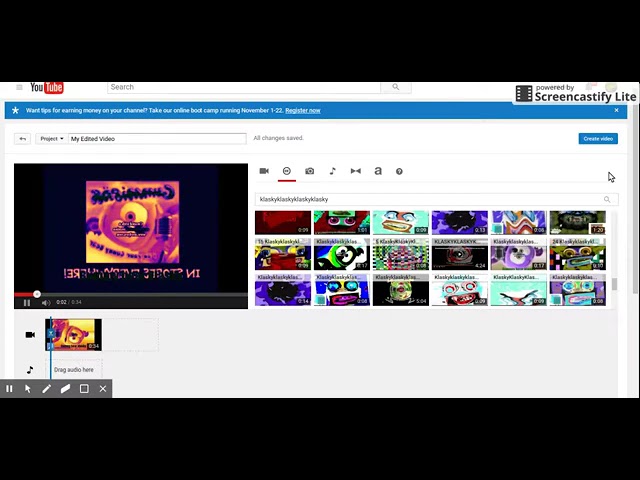Select the thumbnail titled 24 Klaskyklaskykl
640x480 pixels.
pyautogui.click(x=578, y=254)
